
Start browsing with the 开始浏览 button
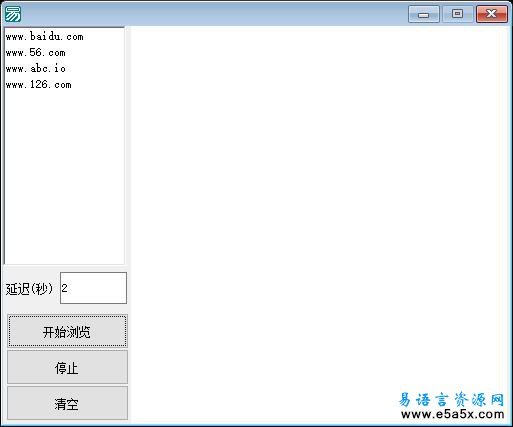point(67,331)
